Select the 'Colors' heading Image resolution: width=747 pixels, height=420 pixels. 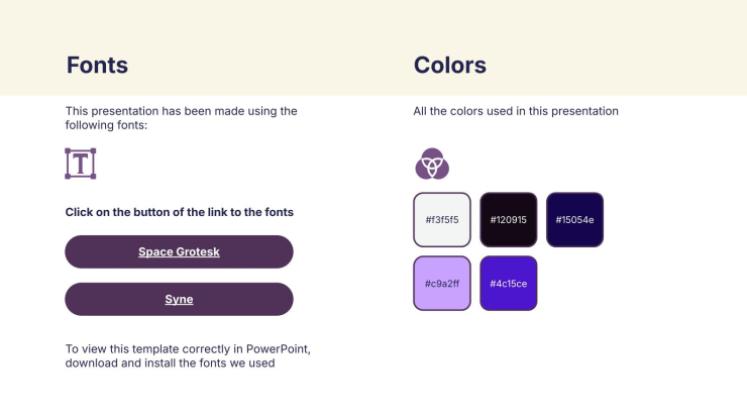(450, 66)
